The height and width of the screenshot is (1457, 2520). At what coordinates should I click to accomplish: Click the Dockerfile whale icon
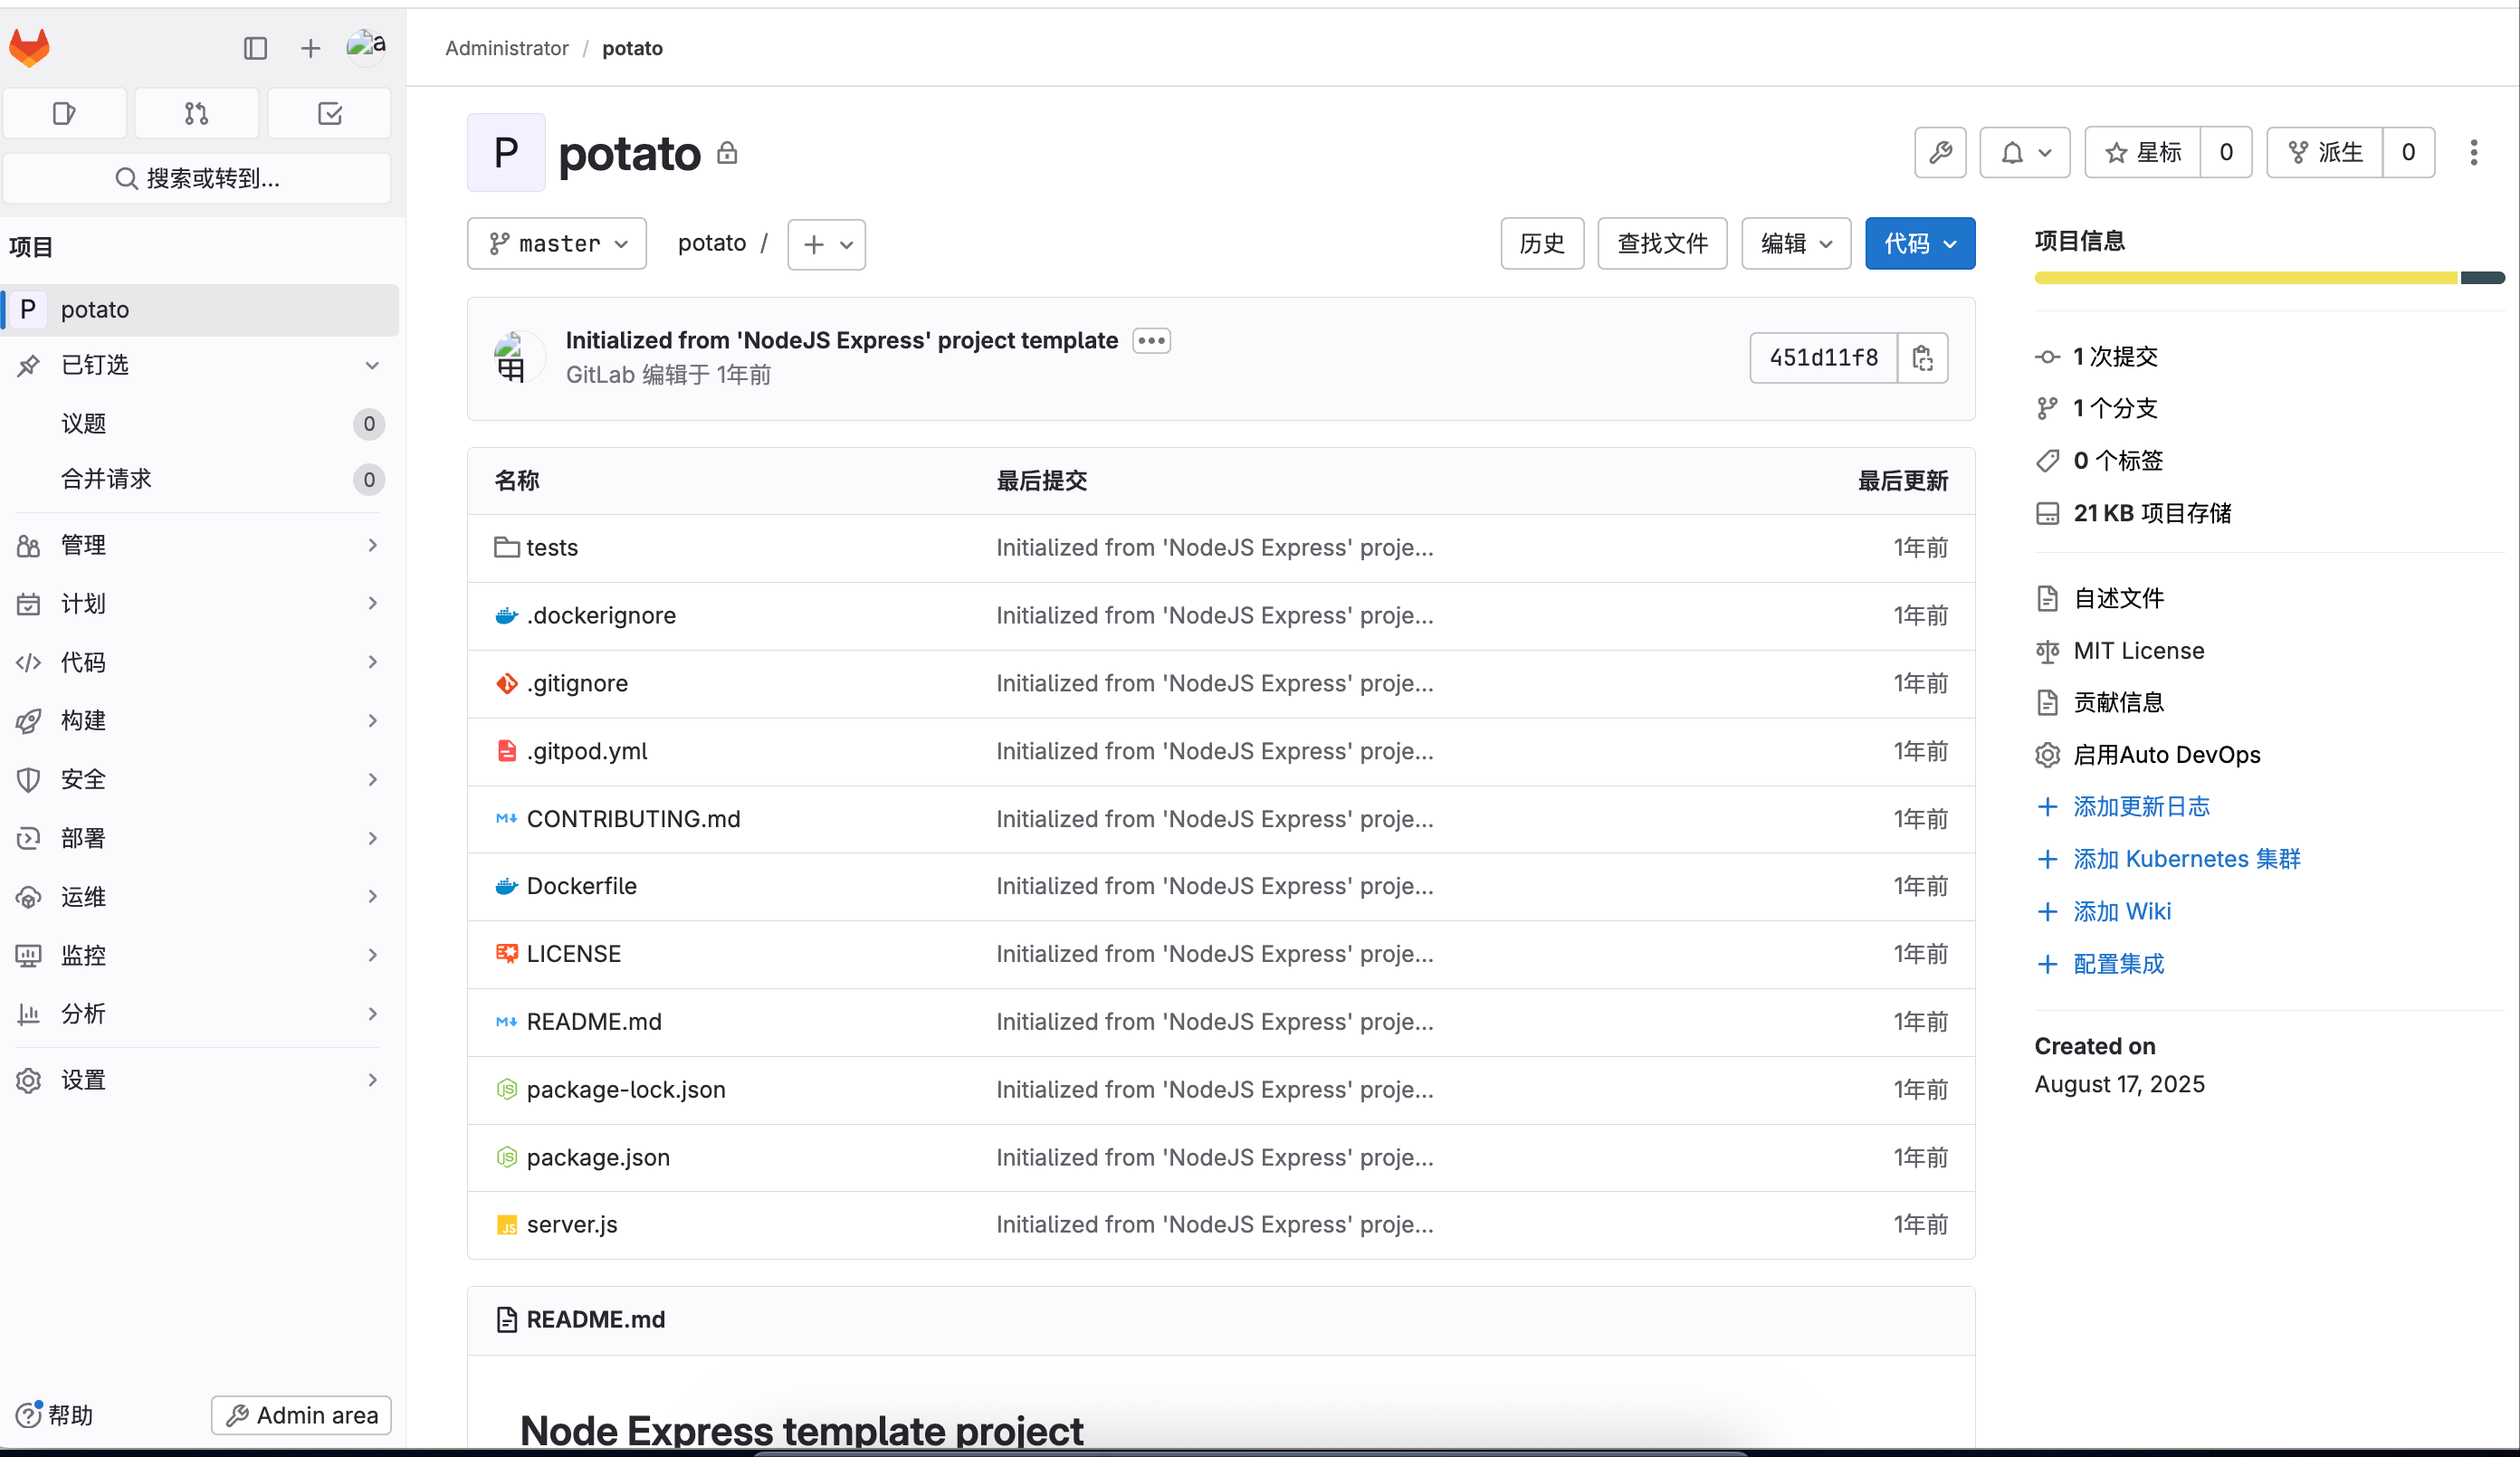[x=507, y=886]
